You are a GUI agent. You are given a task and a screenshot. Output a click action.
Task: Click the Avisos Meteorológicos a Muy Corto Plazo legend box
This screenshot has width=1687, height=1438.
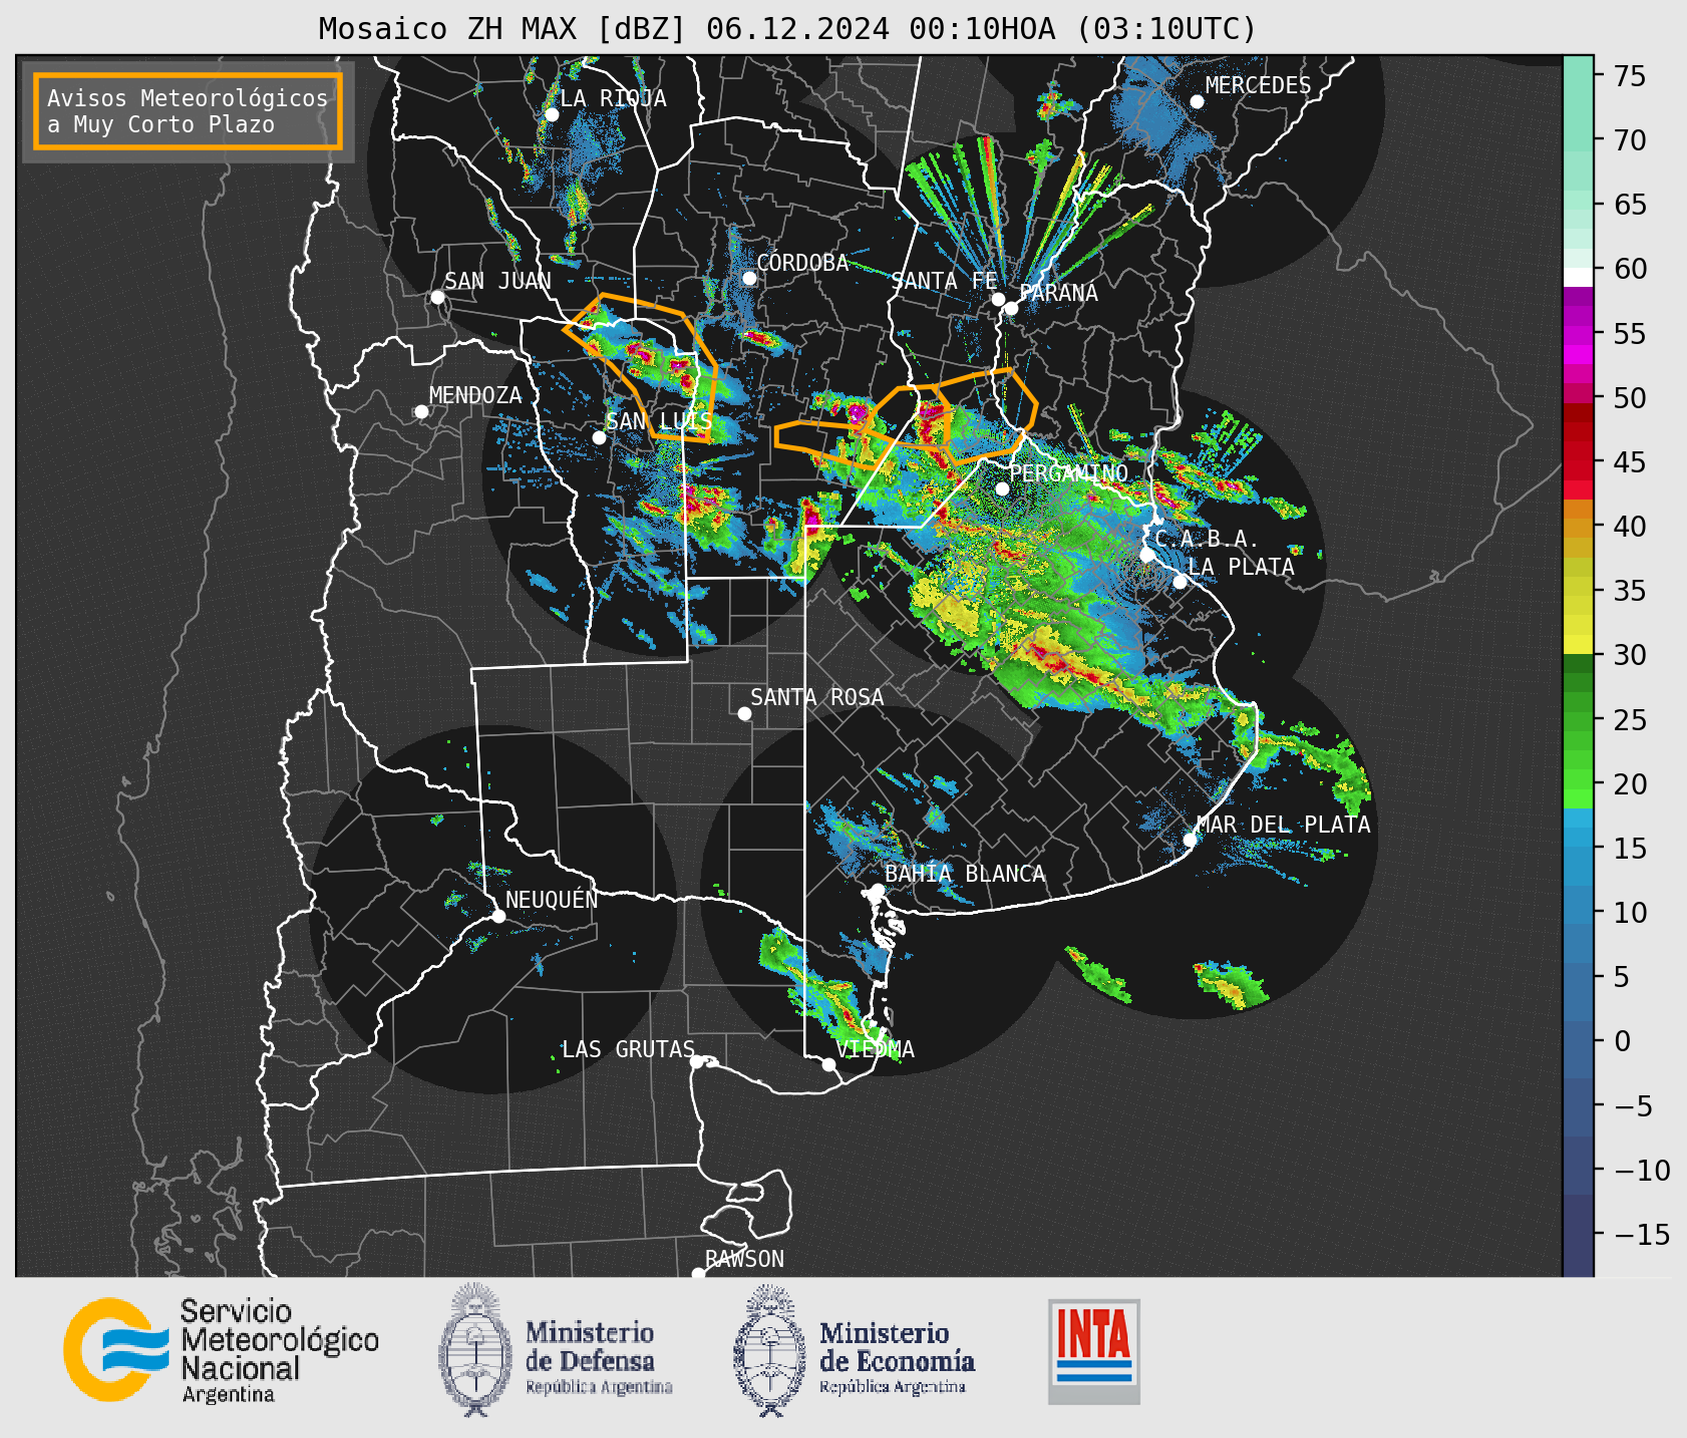point(188,111)
